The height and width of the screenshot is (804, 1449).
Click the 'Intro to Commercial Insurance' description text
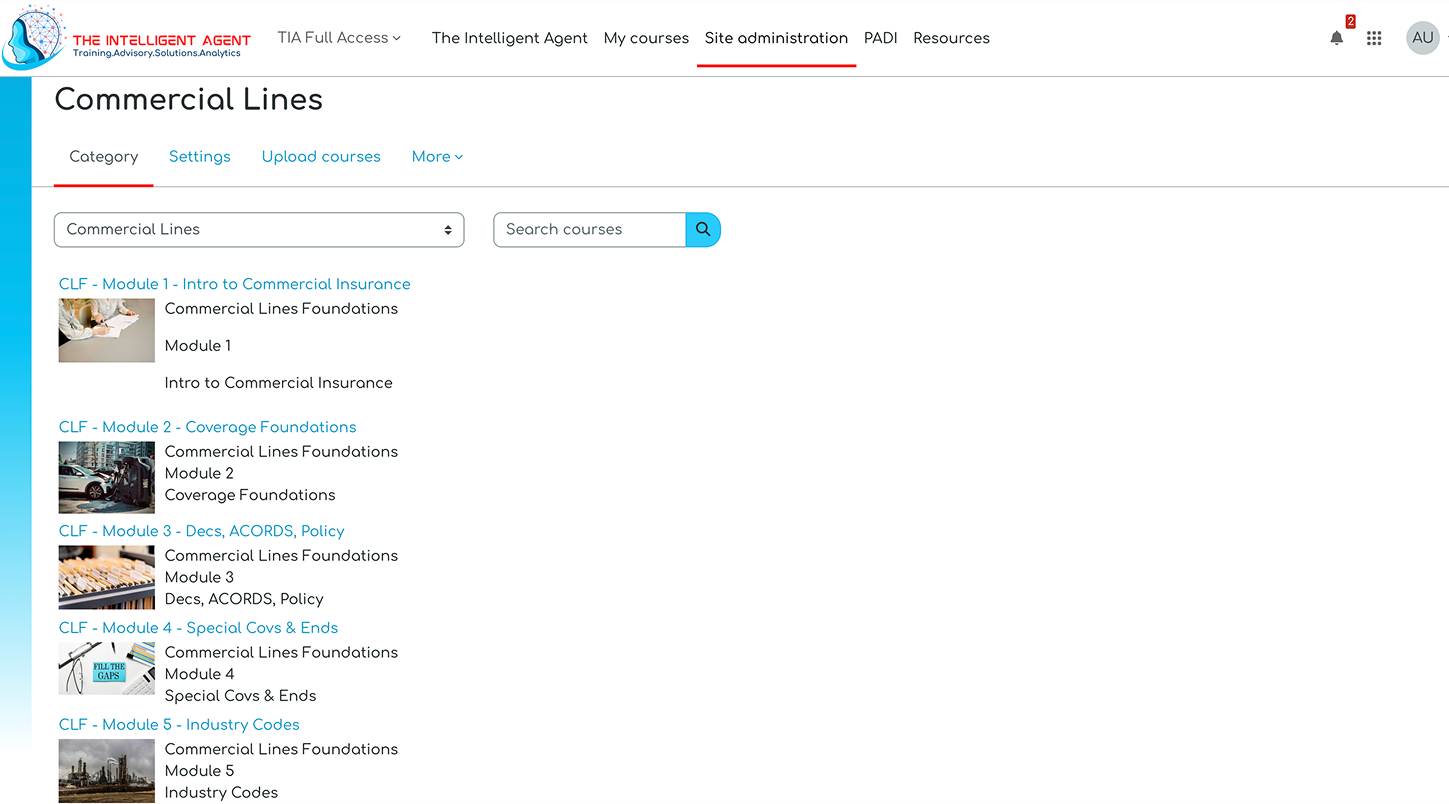(278, 383)
